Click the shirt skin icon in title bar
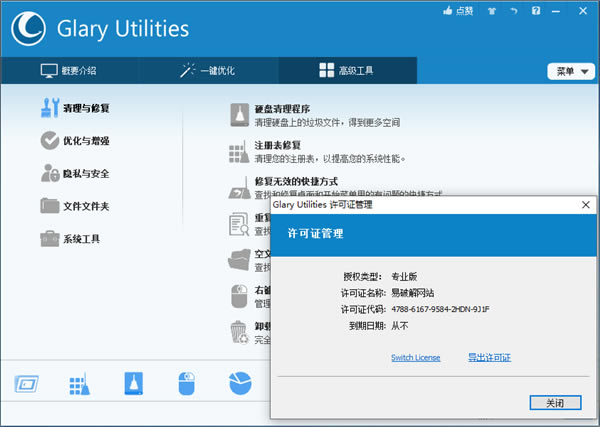Viewport: 600px width, 427px height. point(490,10)
